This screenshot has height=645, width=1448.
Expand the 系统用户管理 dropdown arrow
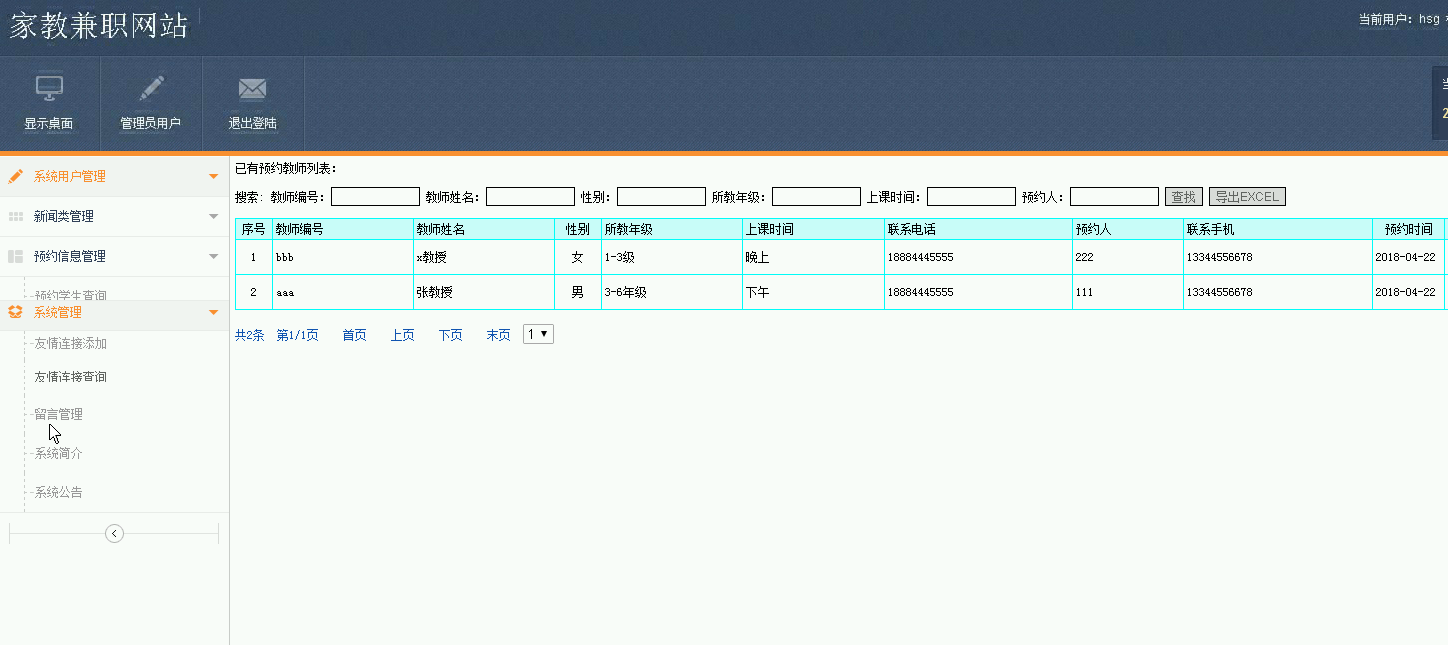(x=213, y=177)
